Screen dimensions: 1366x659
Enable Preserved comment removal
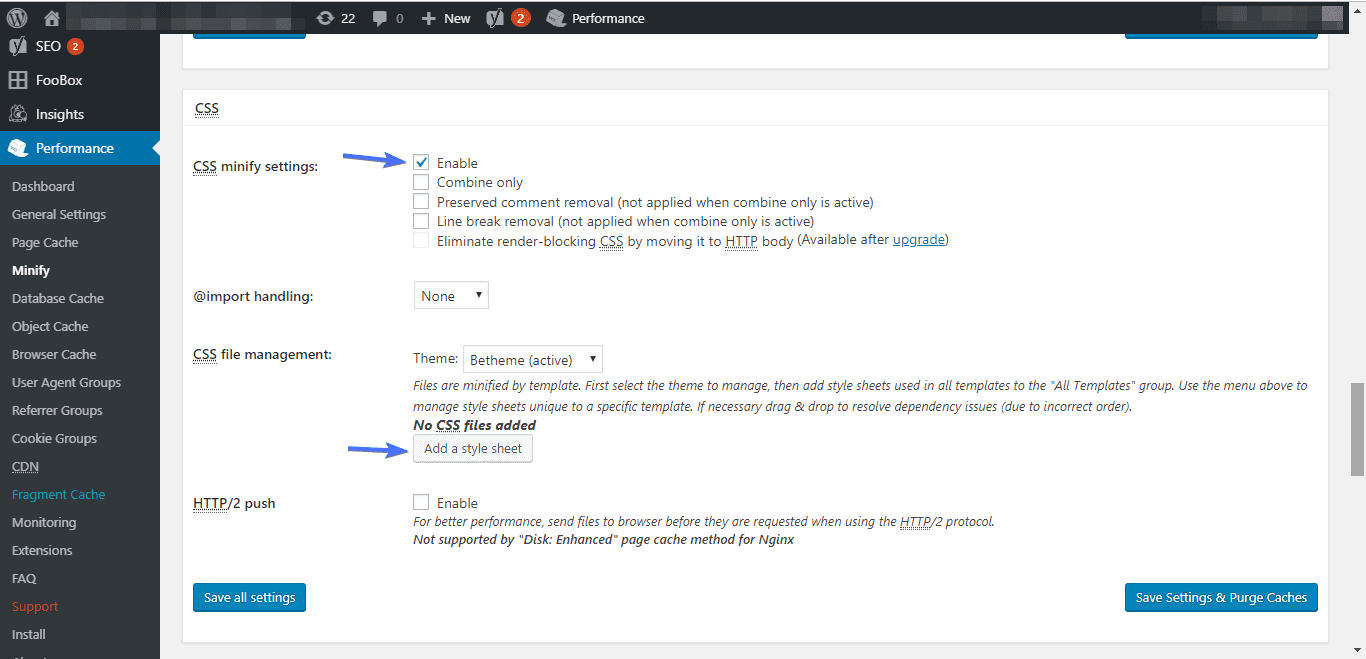click(421, 201)
